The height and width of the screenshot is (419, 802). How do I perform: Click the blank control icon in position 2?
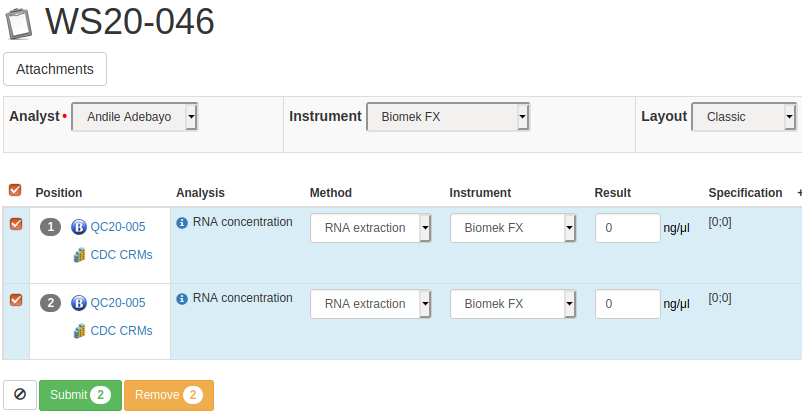coord(79,303)
